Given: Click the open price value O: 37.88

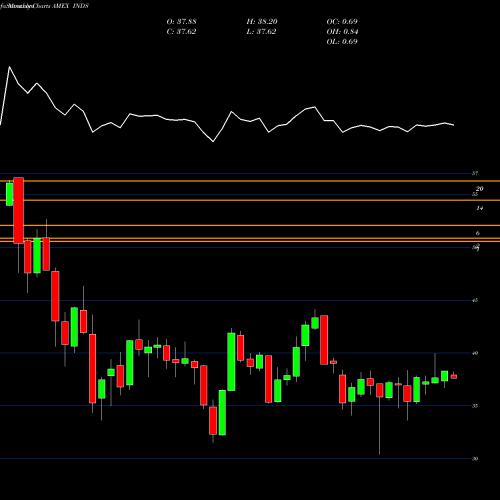Looking at the screenshot, I should [x=181, y=22].
